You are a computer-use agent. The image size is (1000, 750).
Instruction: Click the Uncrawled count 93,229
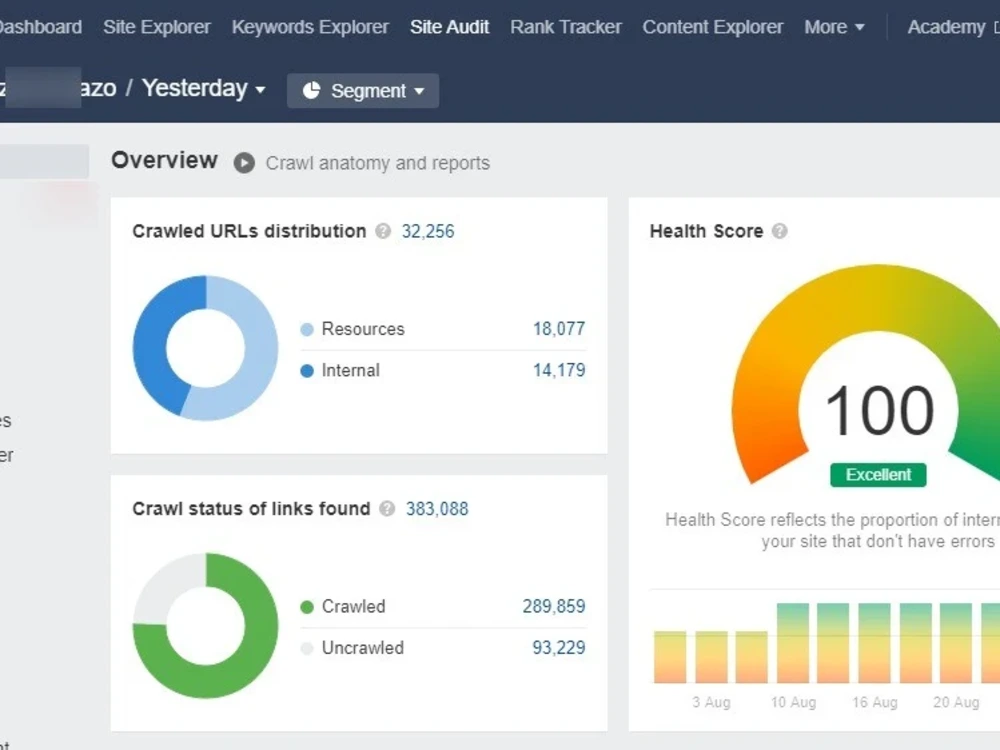559,648
